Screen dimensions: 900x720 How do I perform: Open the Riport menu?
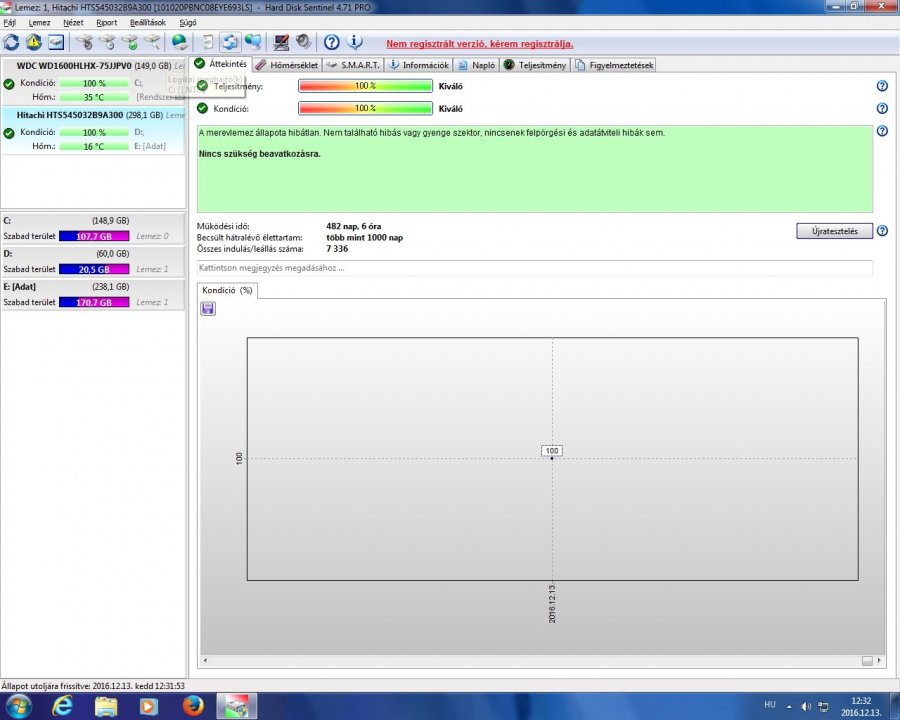pos(107,22)
